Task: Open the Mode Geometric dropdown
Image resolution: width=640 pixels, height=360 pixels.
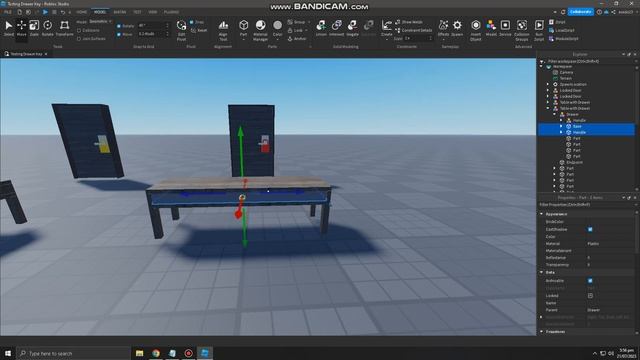Action: pos(100,22)
